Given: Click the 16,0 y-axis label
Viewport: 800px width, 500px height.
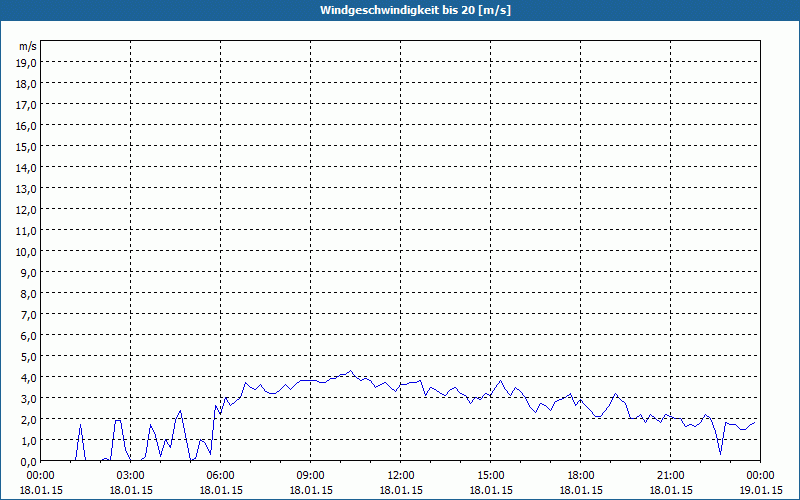Looking at the screenshot, I should pos(26,126).
